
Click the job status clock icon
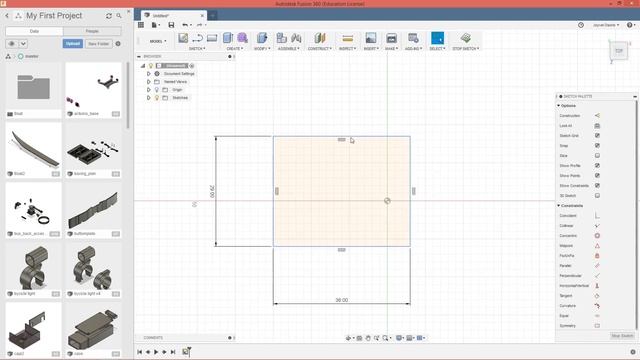[581, 25]
